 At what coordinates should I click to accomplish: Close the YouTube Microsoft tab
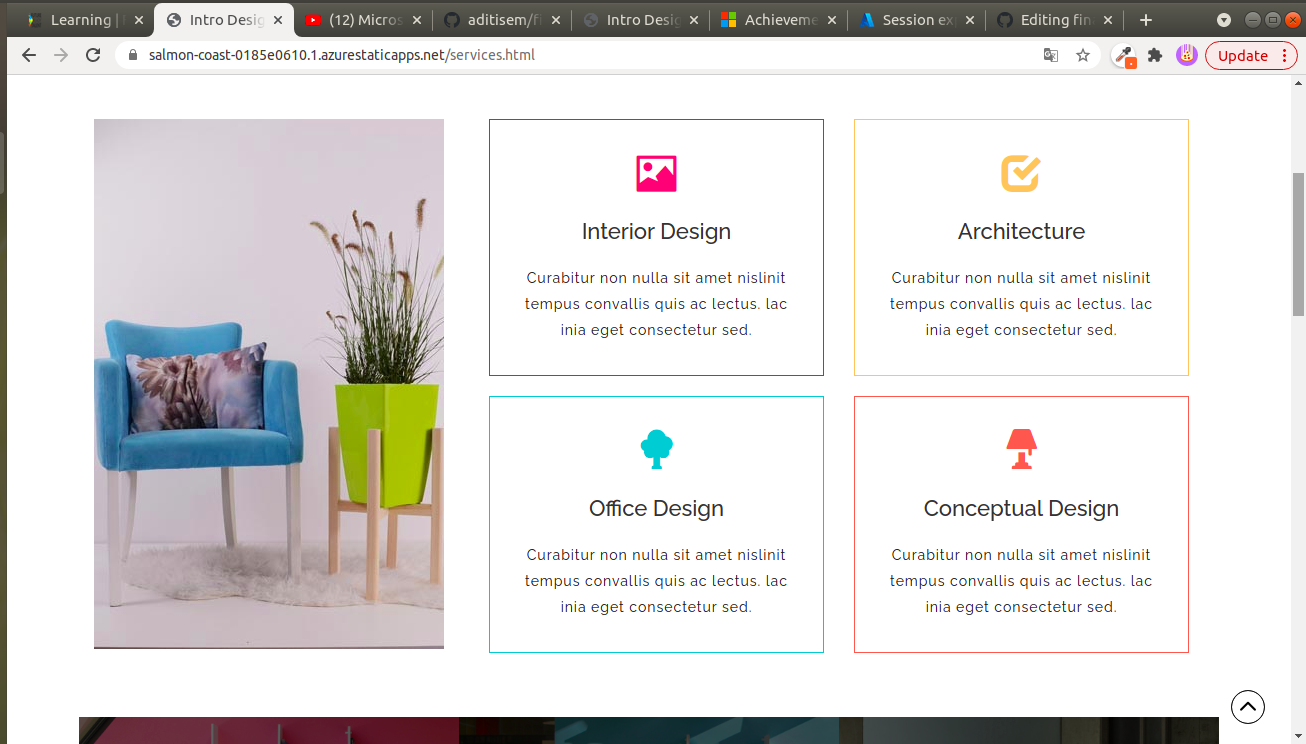click(416, 20)
